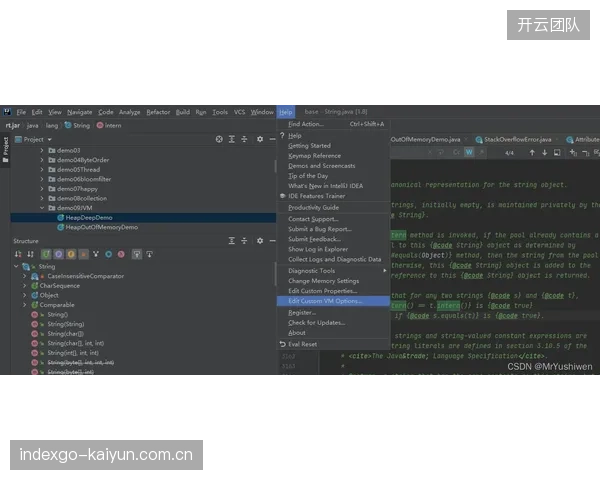Toggle the orange lambda filter in Structure
The height and width of the screenshot is (480, 600).
pos(84,254)
